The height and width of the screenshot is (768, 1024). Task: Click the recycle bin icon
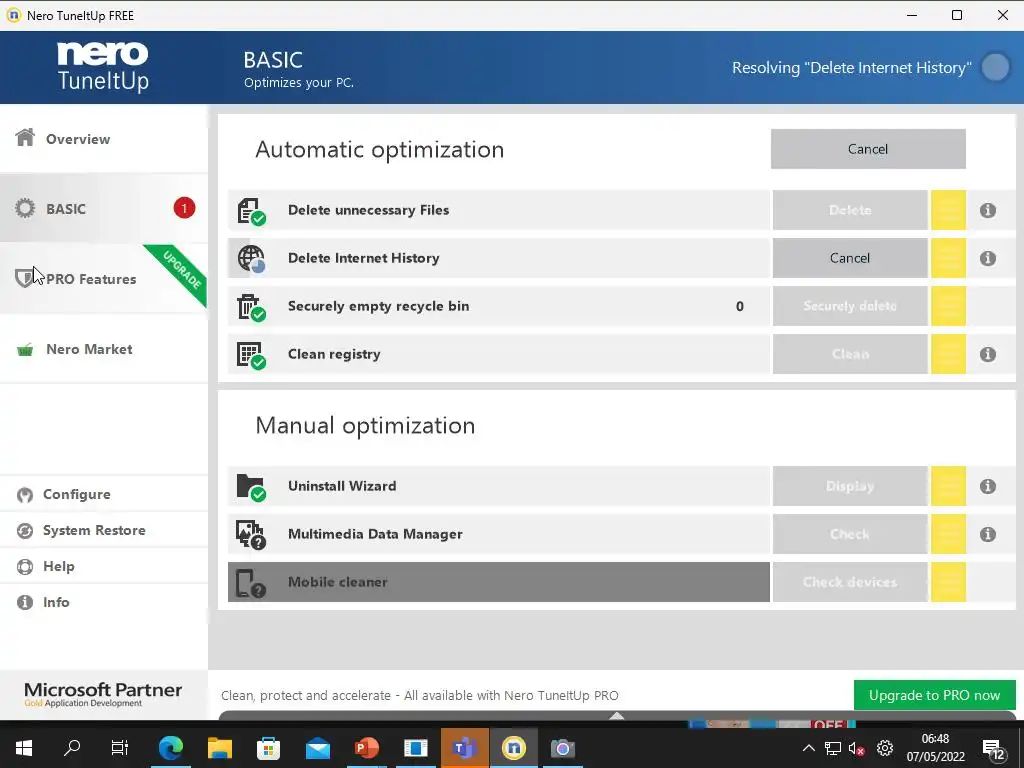coord(251,307)
